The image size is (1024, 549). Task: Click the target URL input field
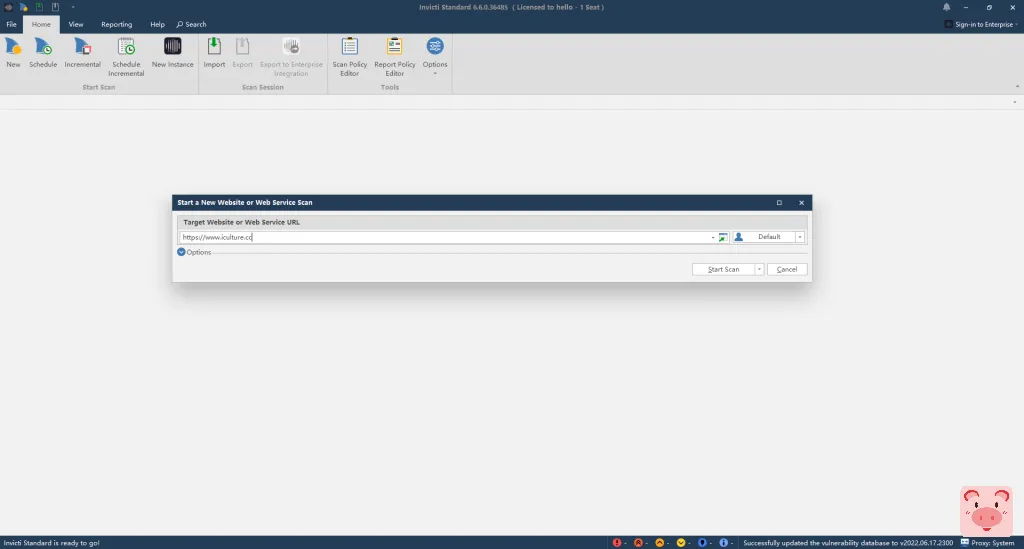click(x=444, y=238)
